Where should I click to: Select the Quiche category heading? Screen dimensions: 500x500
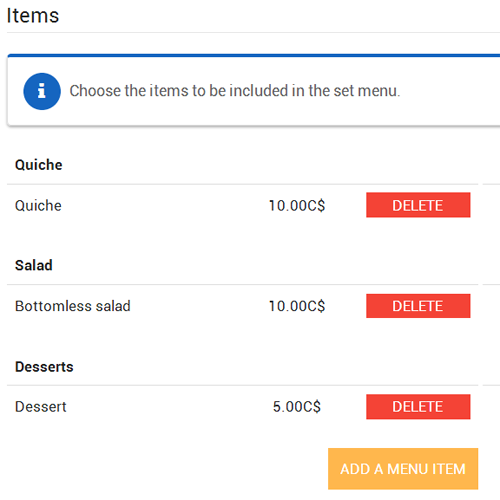click(39, 165)
